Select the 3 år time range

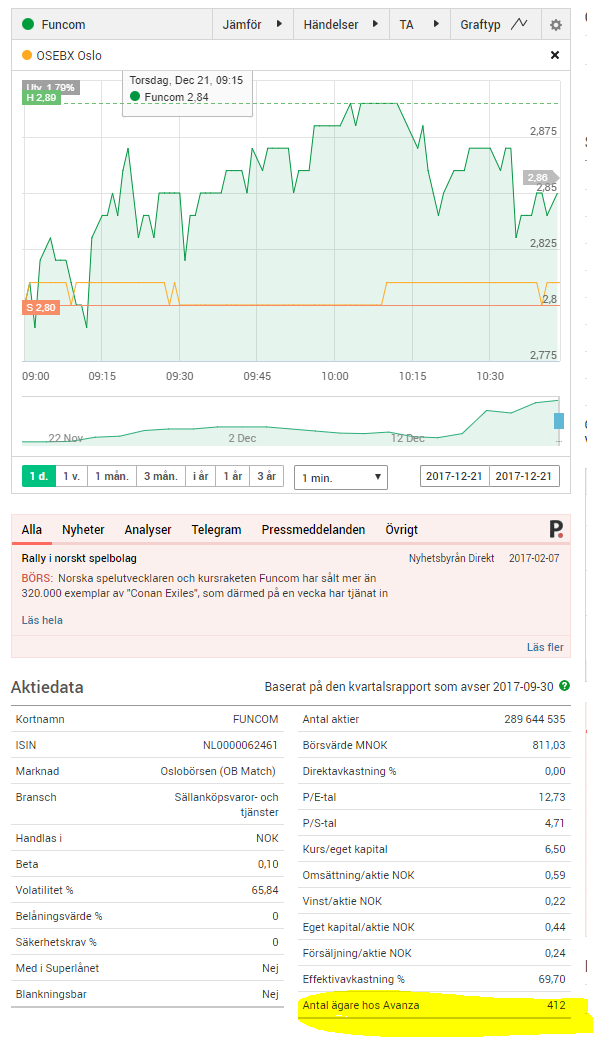(267, 476)
